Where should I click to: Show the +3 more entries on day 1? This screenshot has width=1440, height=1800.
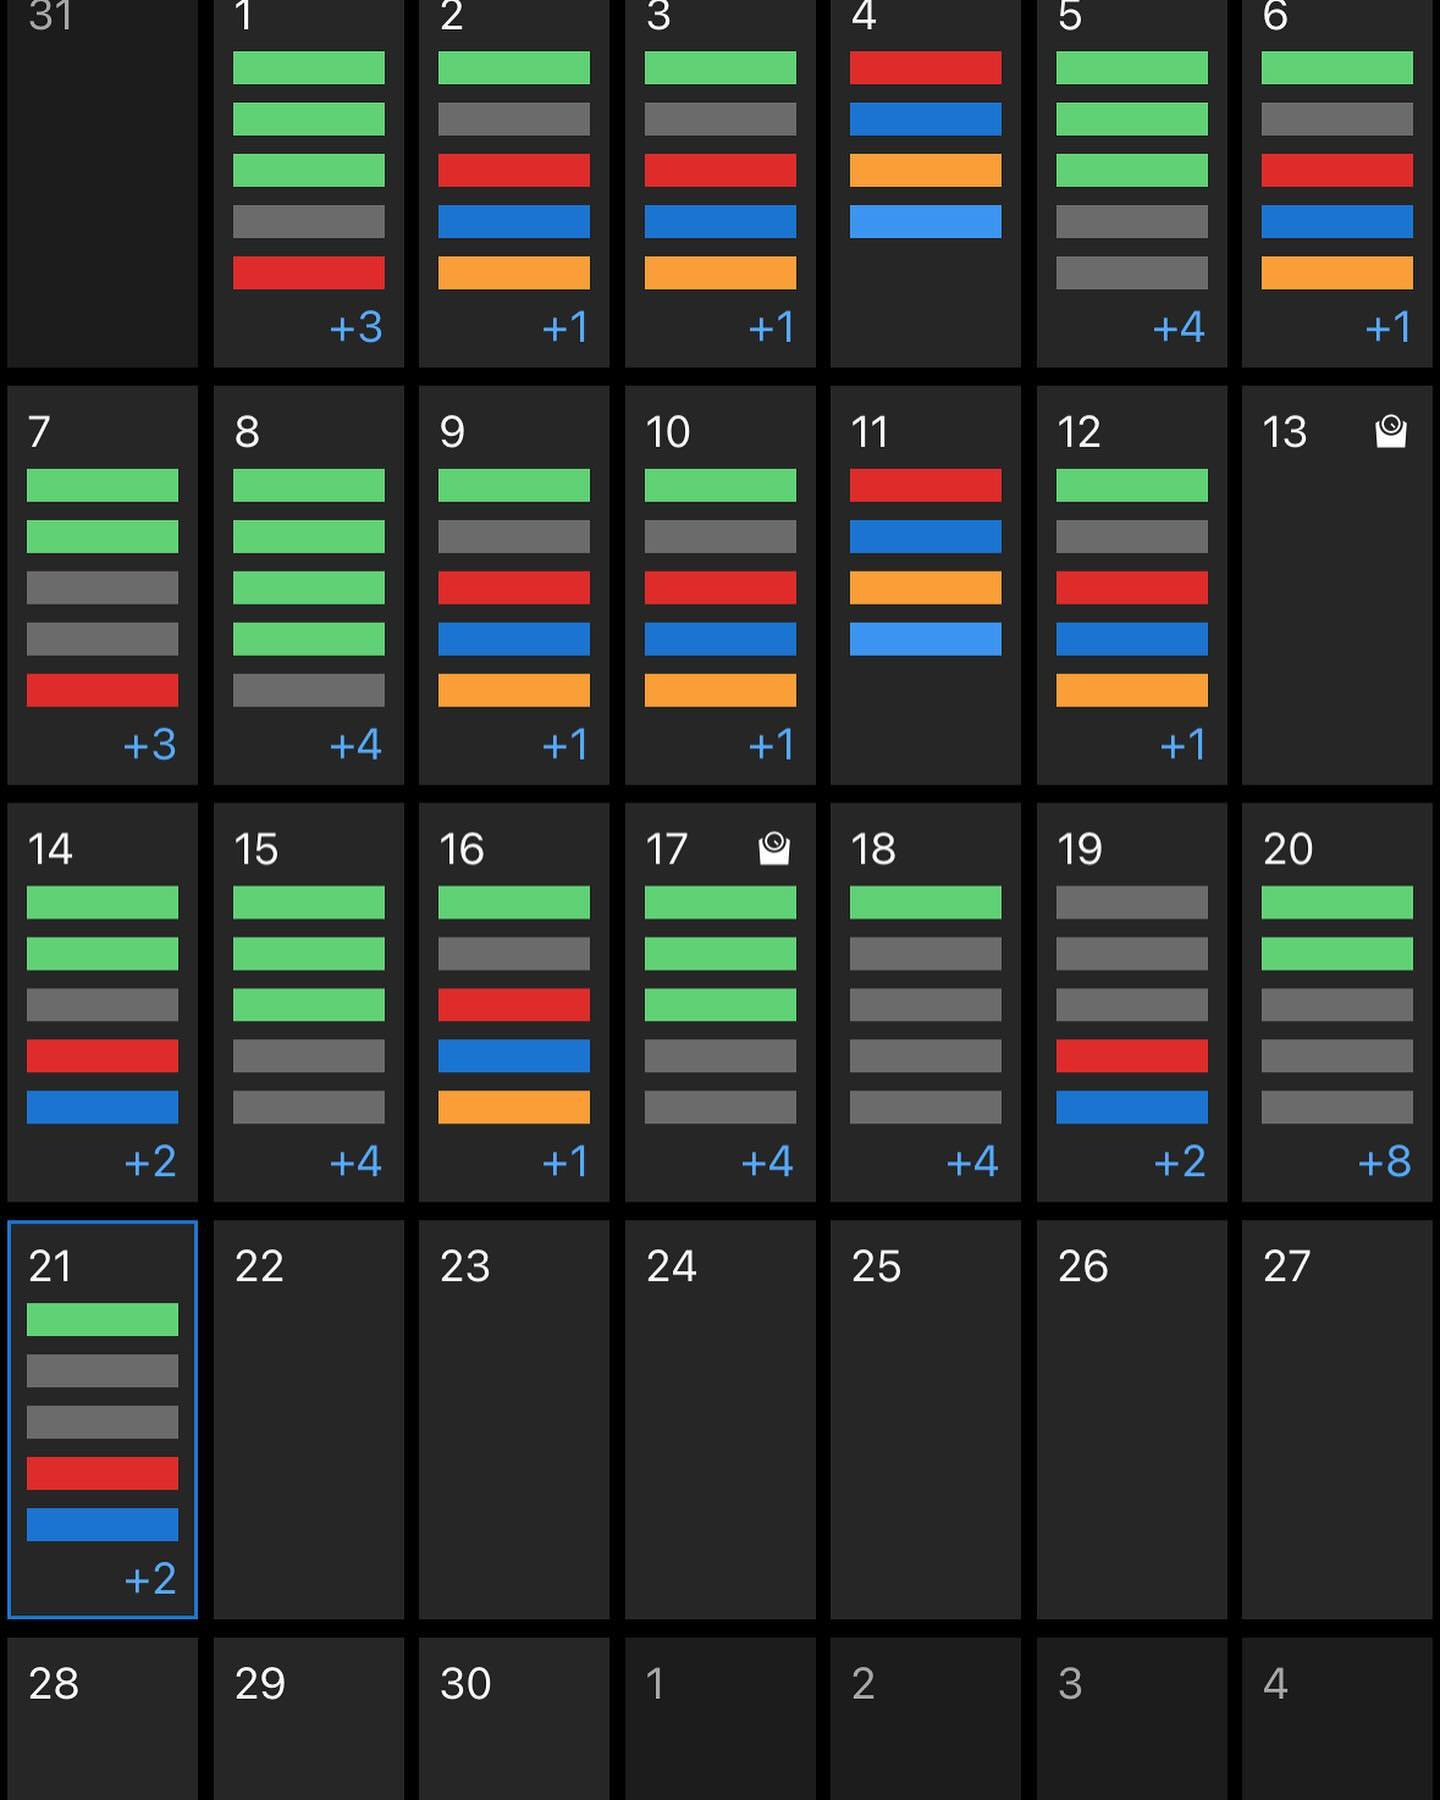coord(356,328)
